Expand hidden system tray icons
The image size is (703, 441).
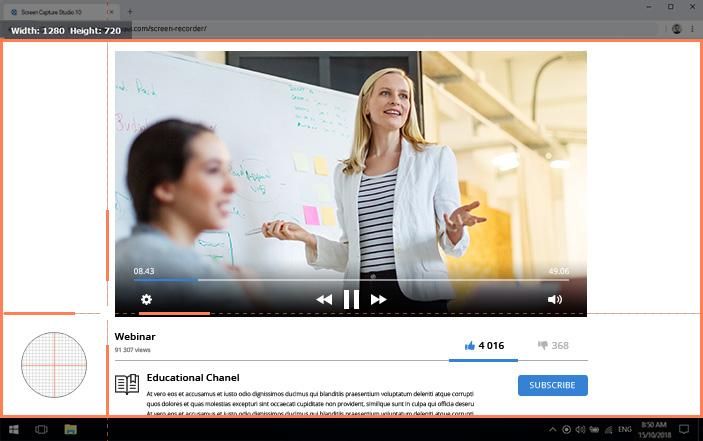[551, 430]
